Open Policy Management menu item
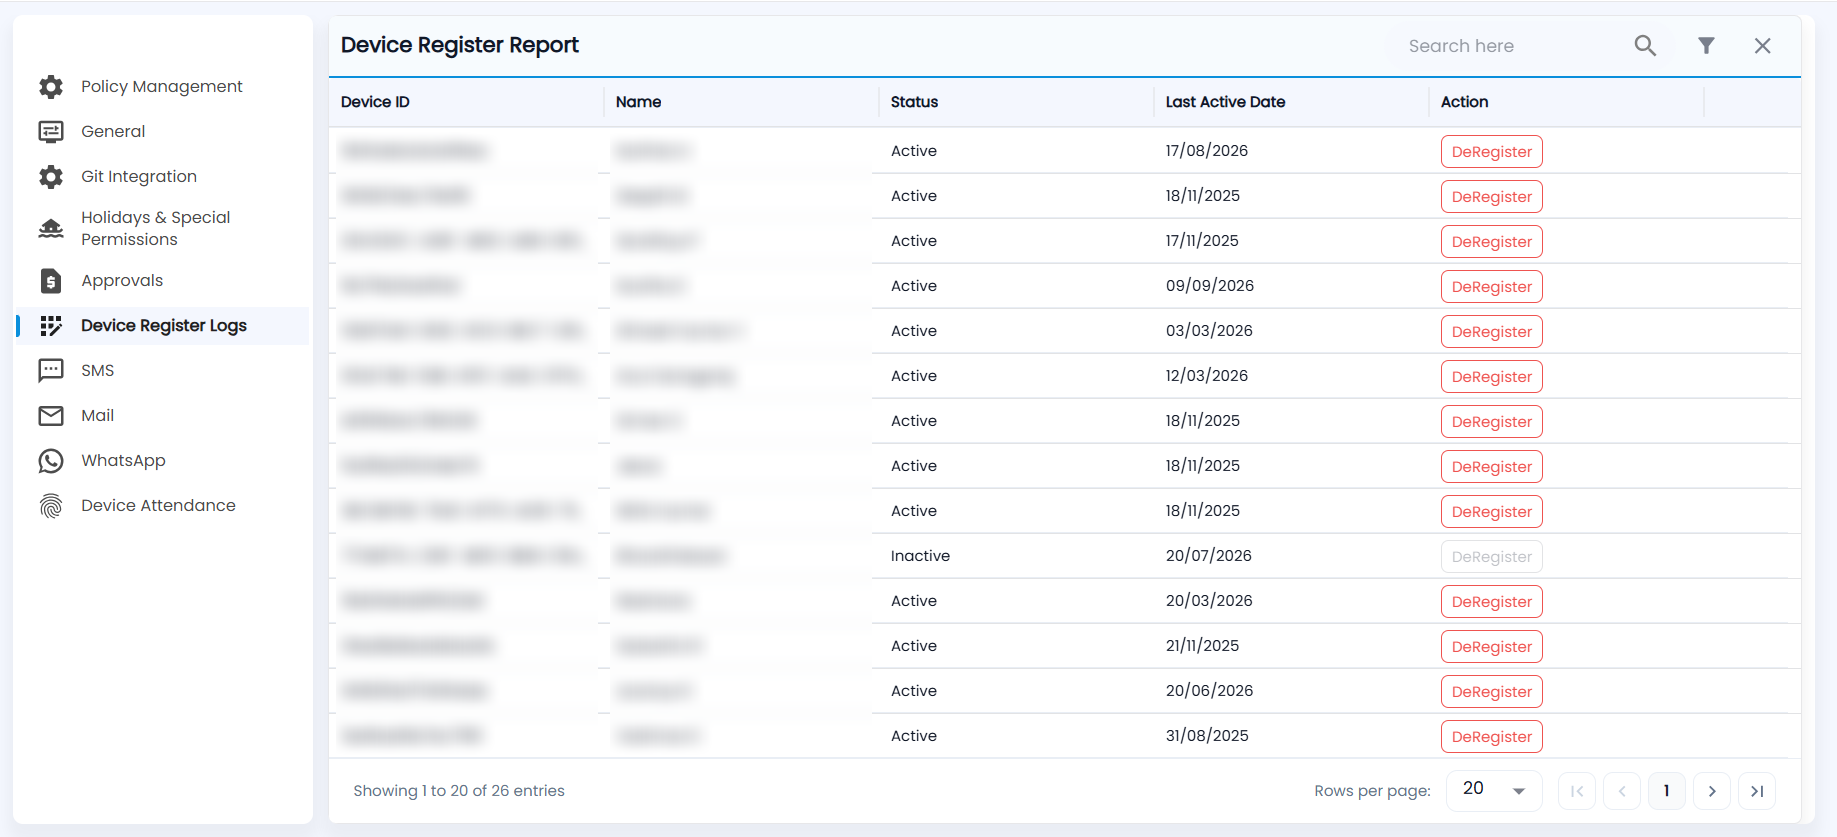The image size is (1837, 837). pos(162,87)
